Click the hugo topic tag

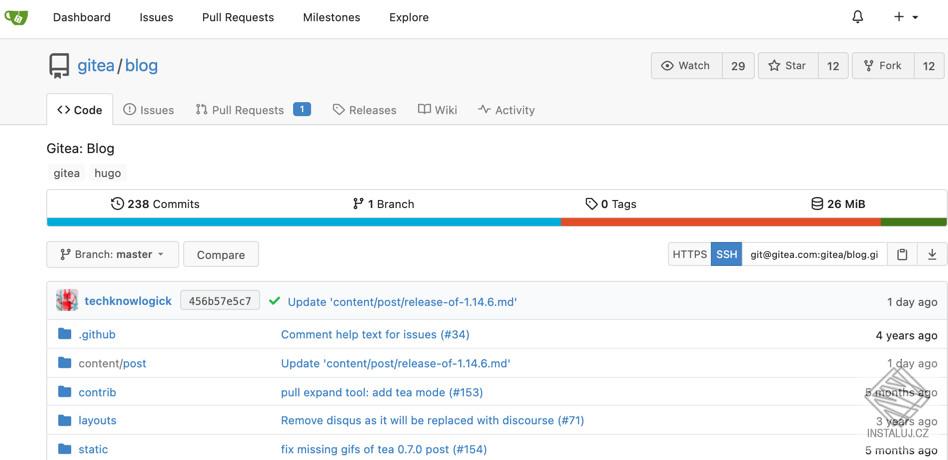108,173
